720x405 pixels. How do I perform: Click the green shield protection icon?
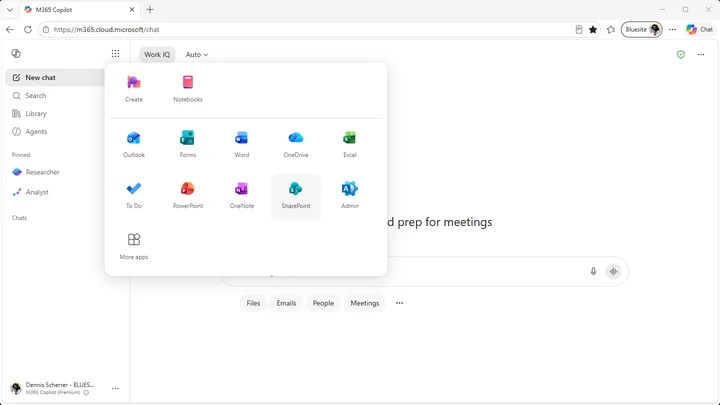pos(681,55)
